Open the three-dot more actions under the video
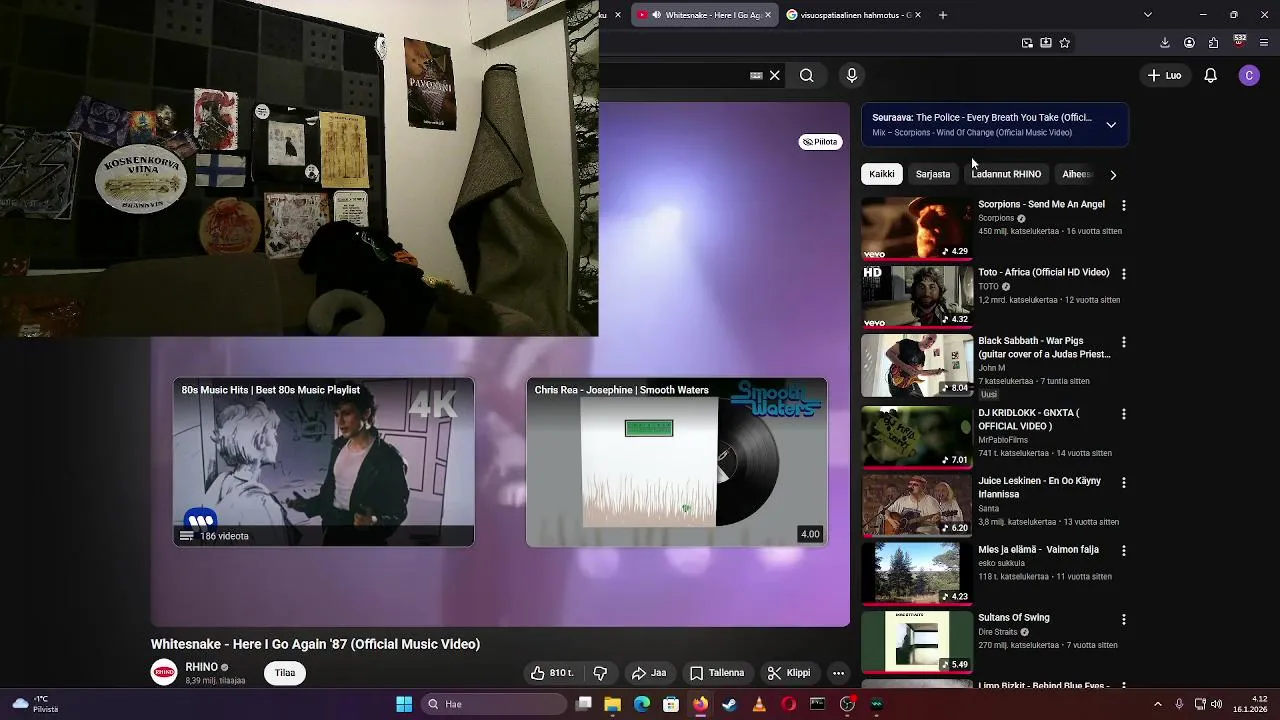 (x=838, y=673)
